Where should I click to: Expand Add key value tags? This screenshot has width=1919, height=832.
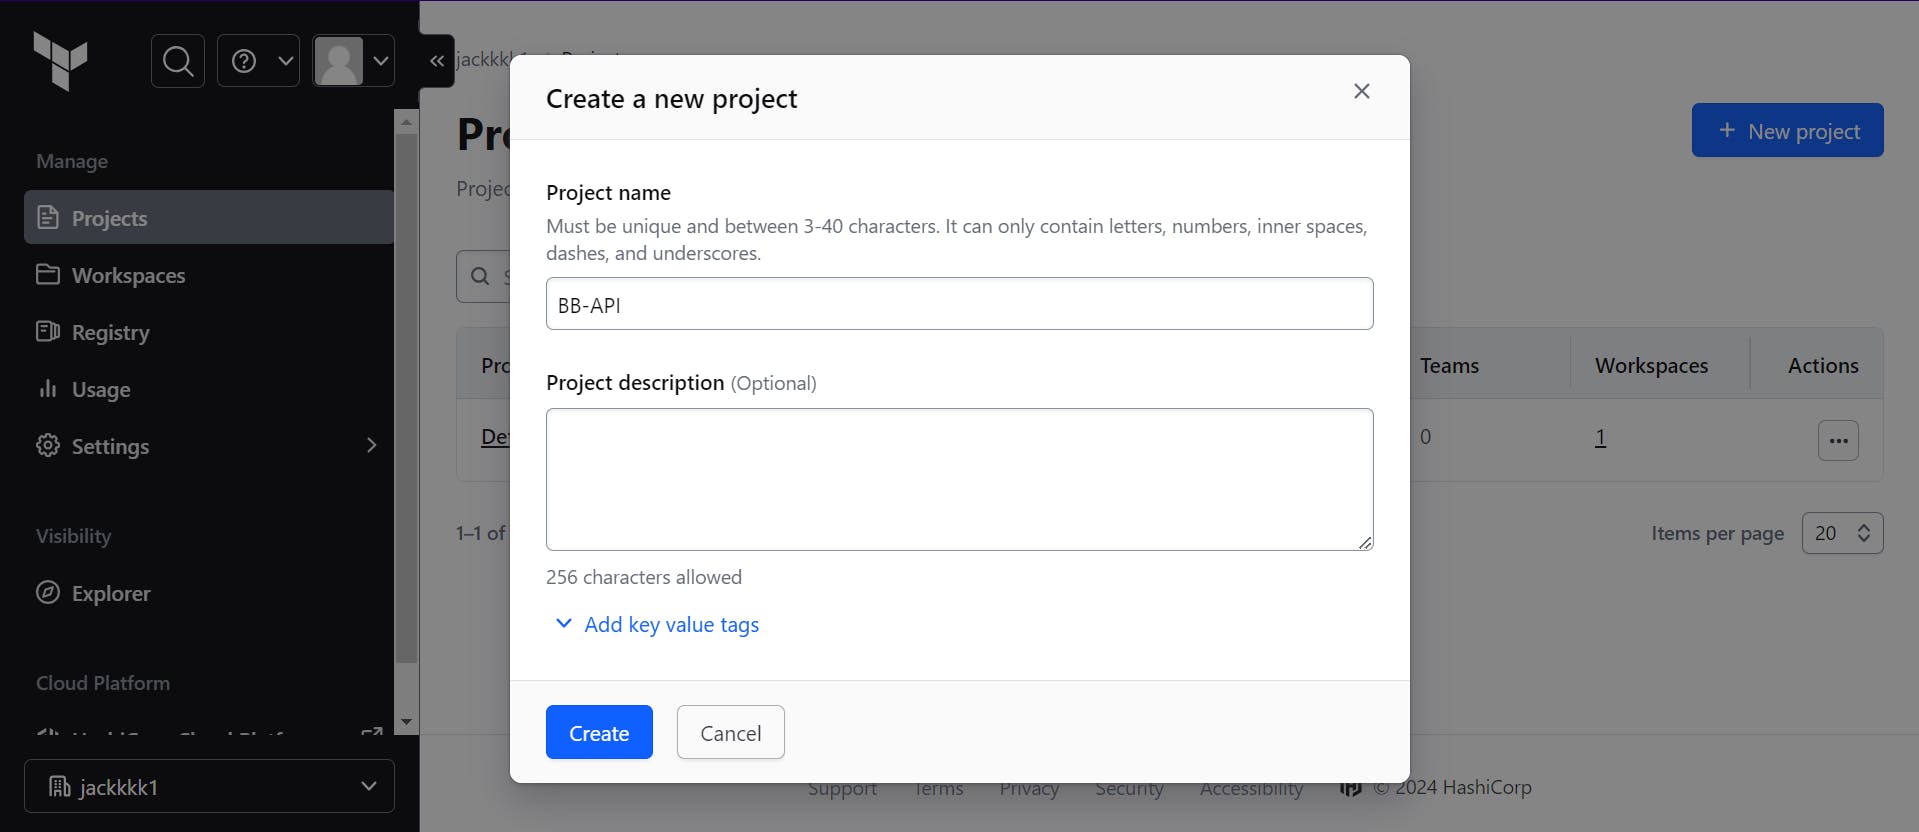[657, 624]
